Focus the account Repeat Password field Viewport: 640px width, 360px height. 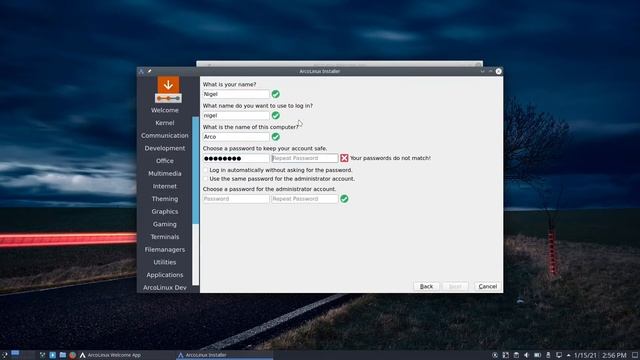click(x=304, y=158)
